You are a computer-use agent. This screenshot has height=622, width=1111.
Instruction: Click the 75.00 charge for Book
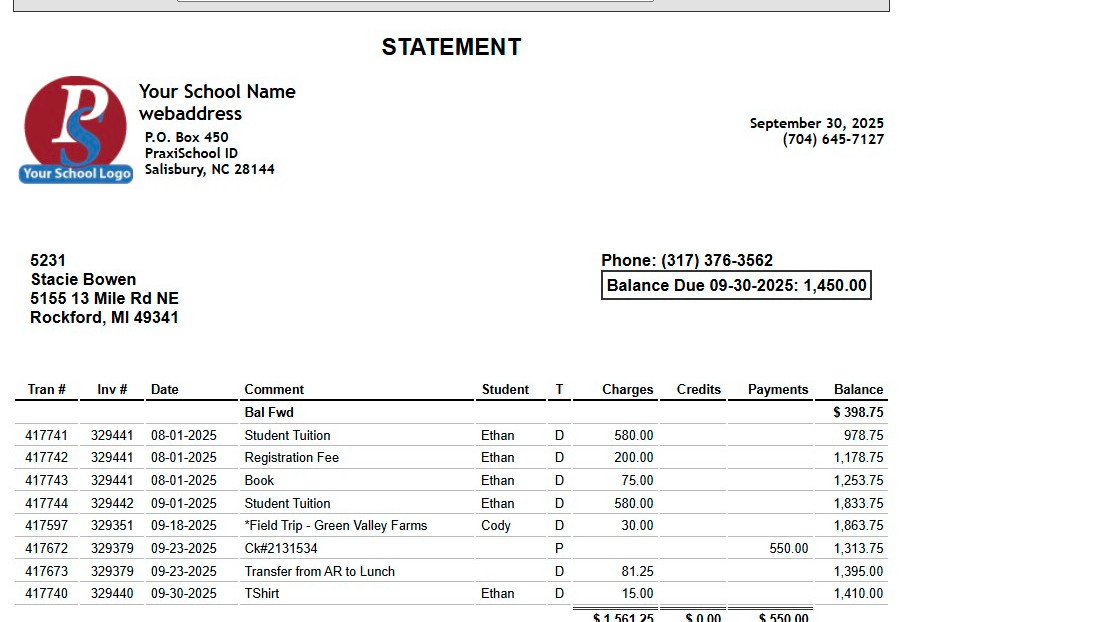point(638,480)
